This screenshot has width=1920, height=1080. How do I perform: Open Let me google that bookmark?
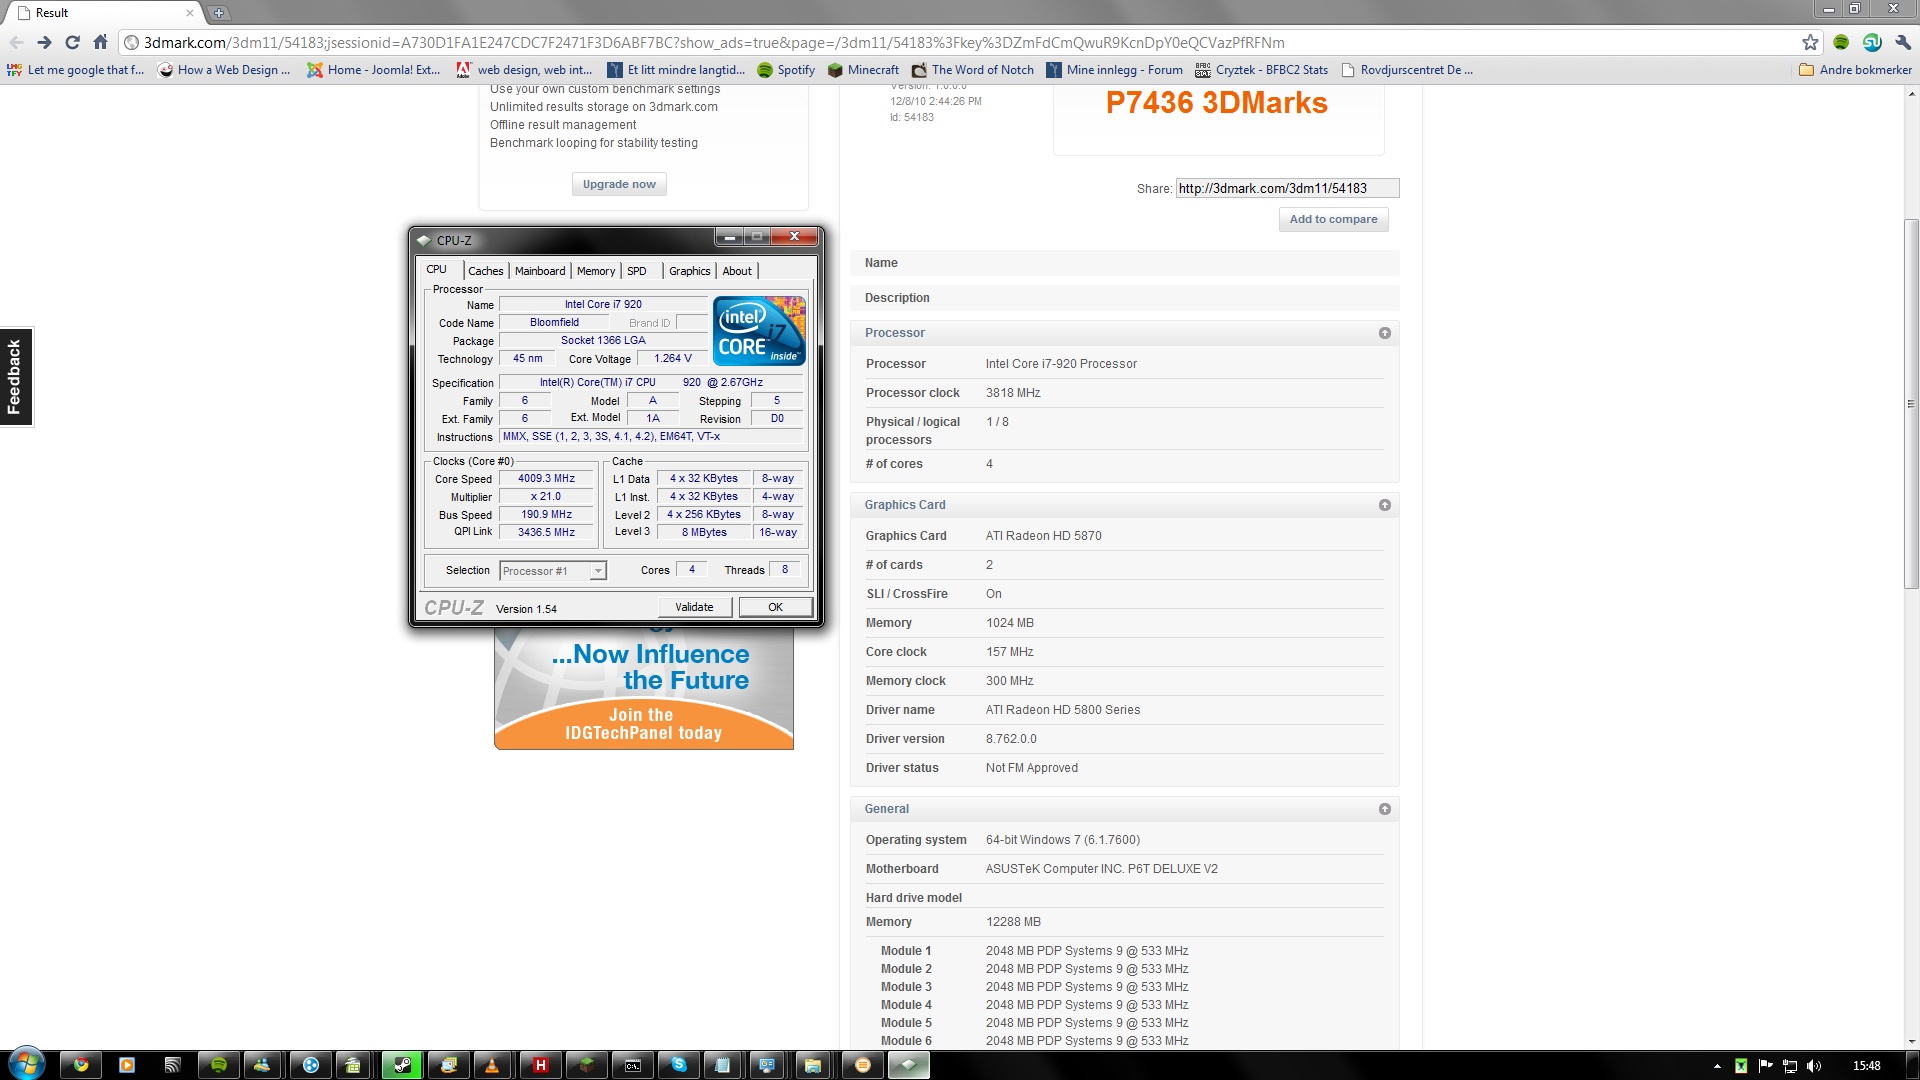[75, 70]
